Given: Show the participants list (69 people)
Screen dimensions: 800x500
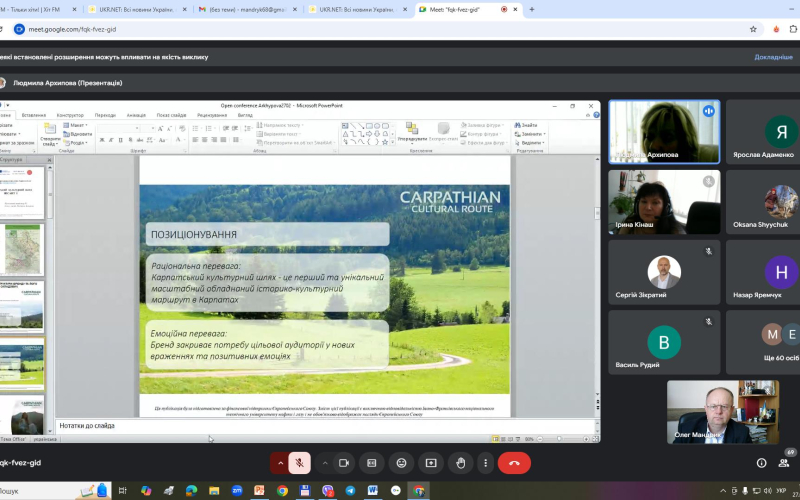Looking at the screenshot, I should (784, 463).
